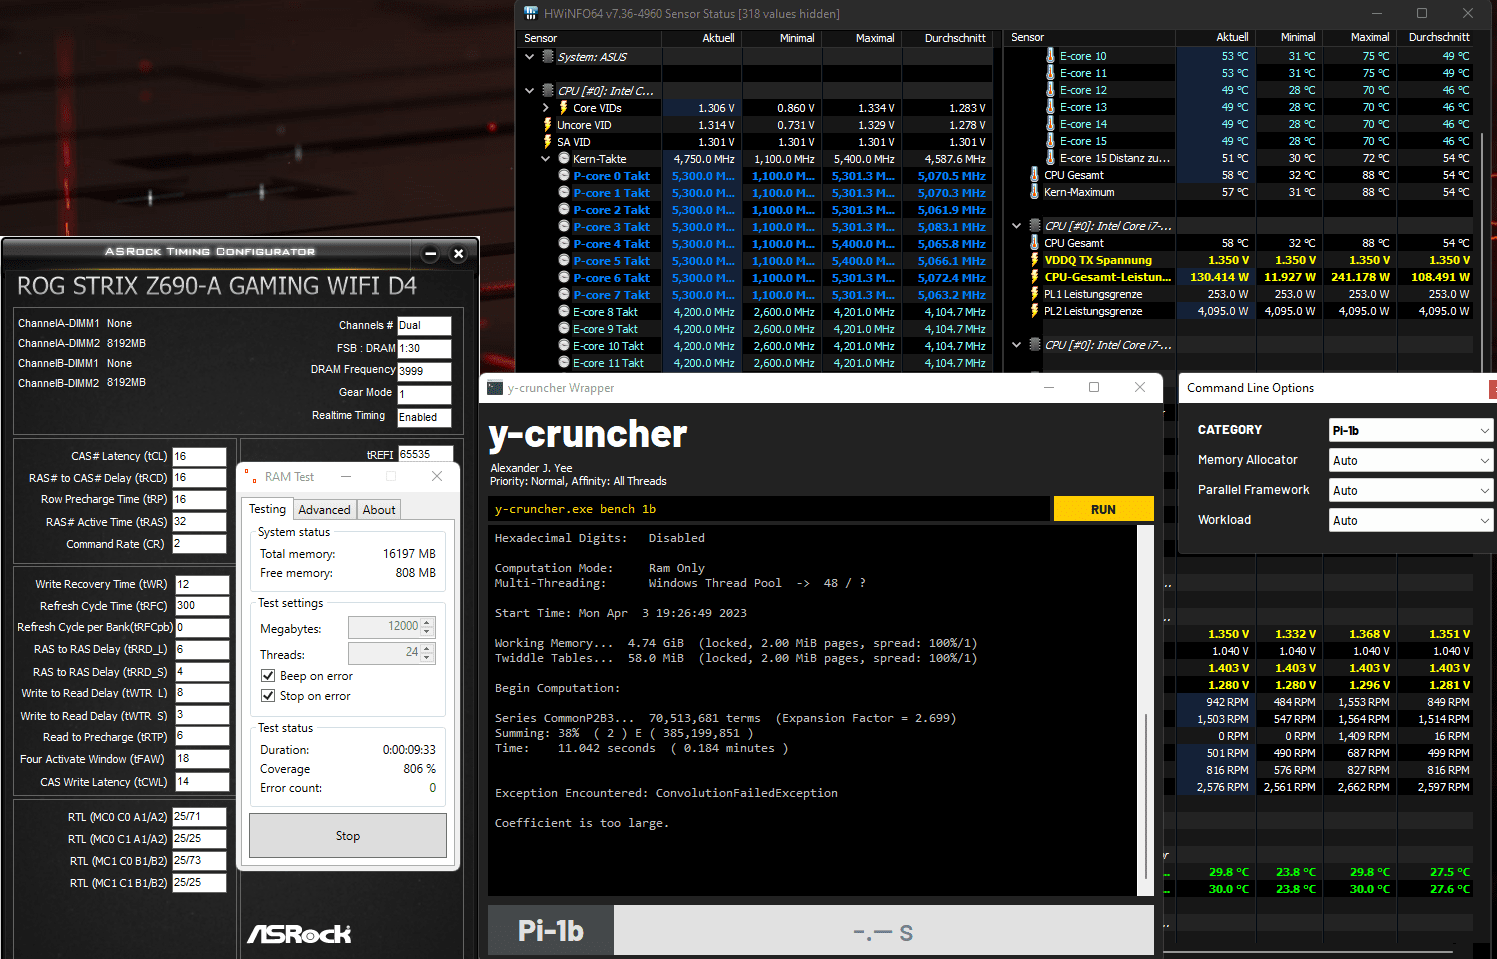Image resolution: width=1497 pixels, height=959 pixels.
Task: Click the E-core 10 thermometer icon
Action: (x=1050, y=56)
